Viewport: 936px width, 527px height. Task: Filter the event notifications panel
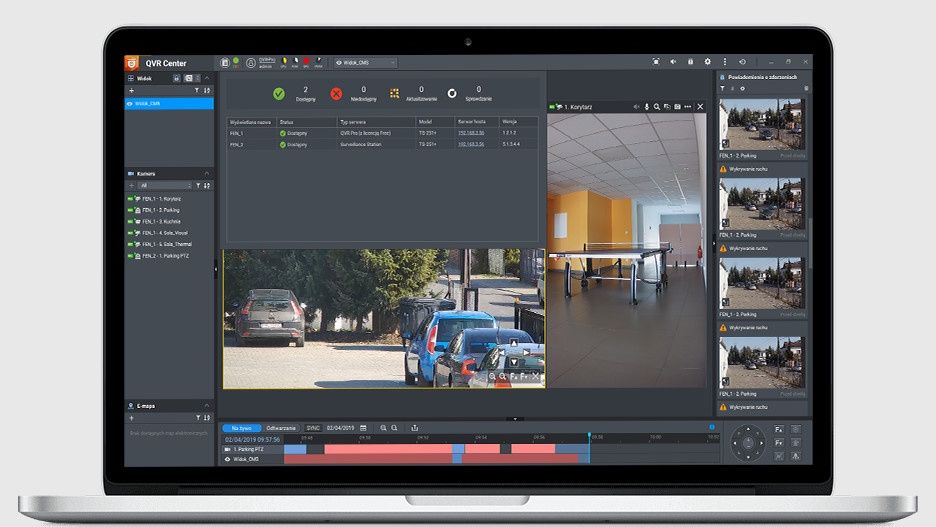click(722, 88)
